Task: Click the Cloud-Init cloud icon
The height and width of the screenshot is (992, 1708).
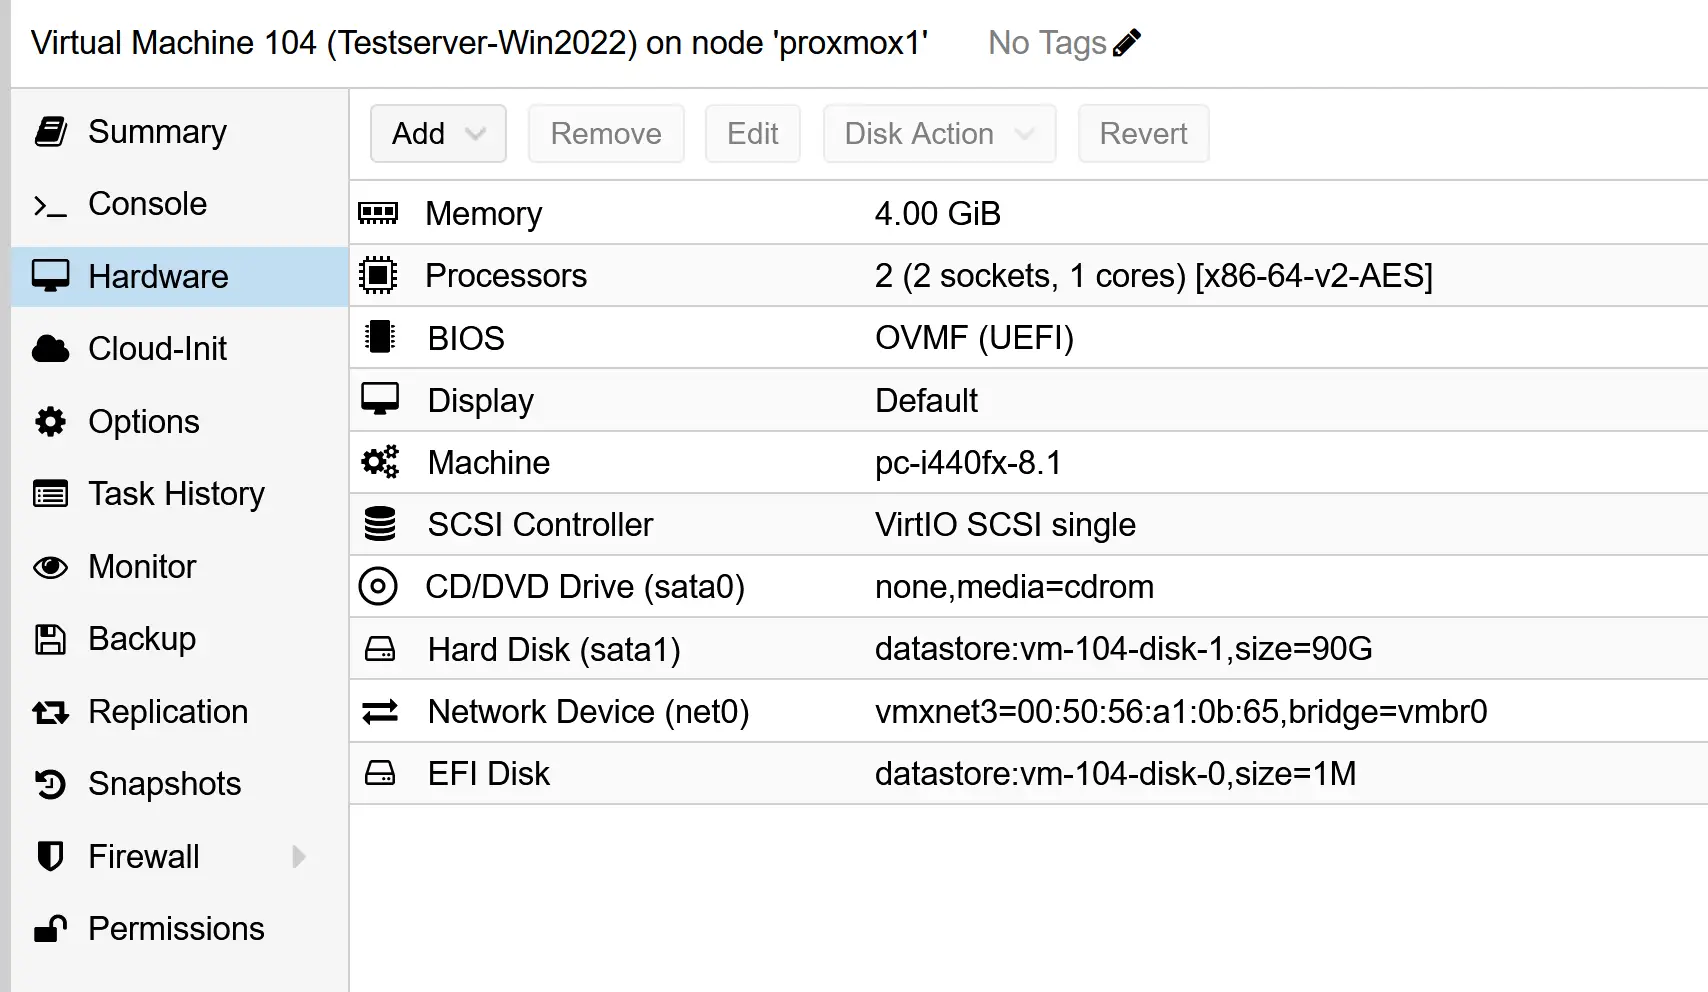Action: [51, 348]
